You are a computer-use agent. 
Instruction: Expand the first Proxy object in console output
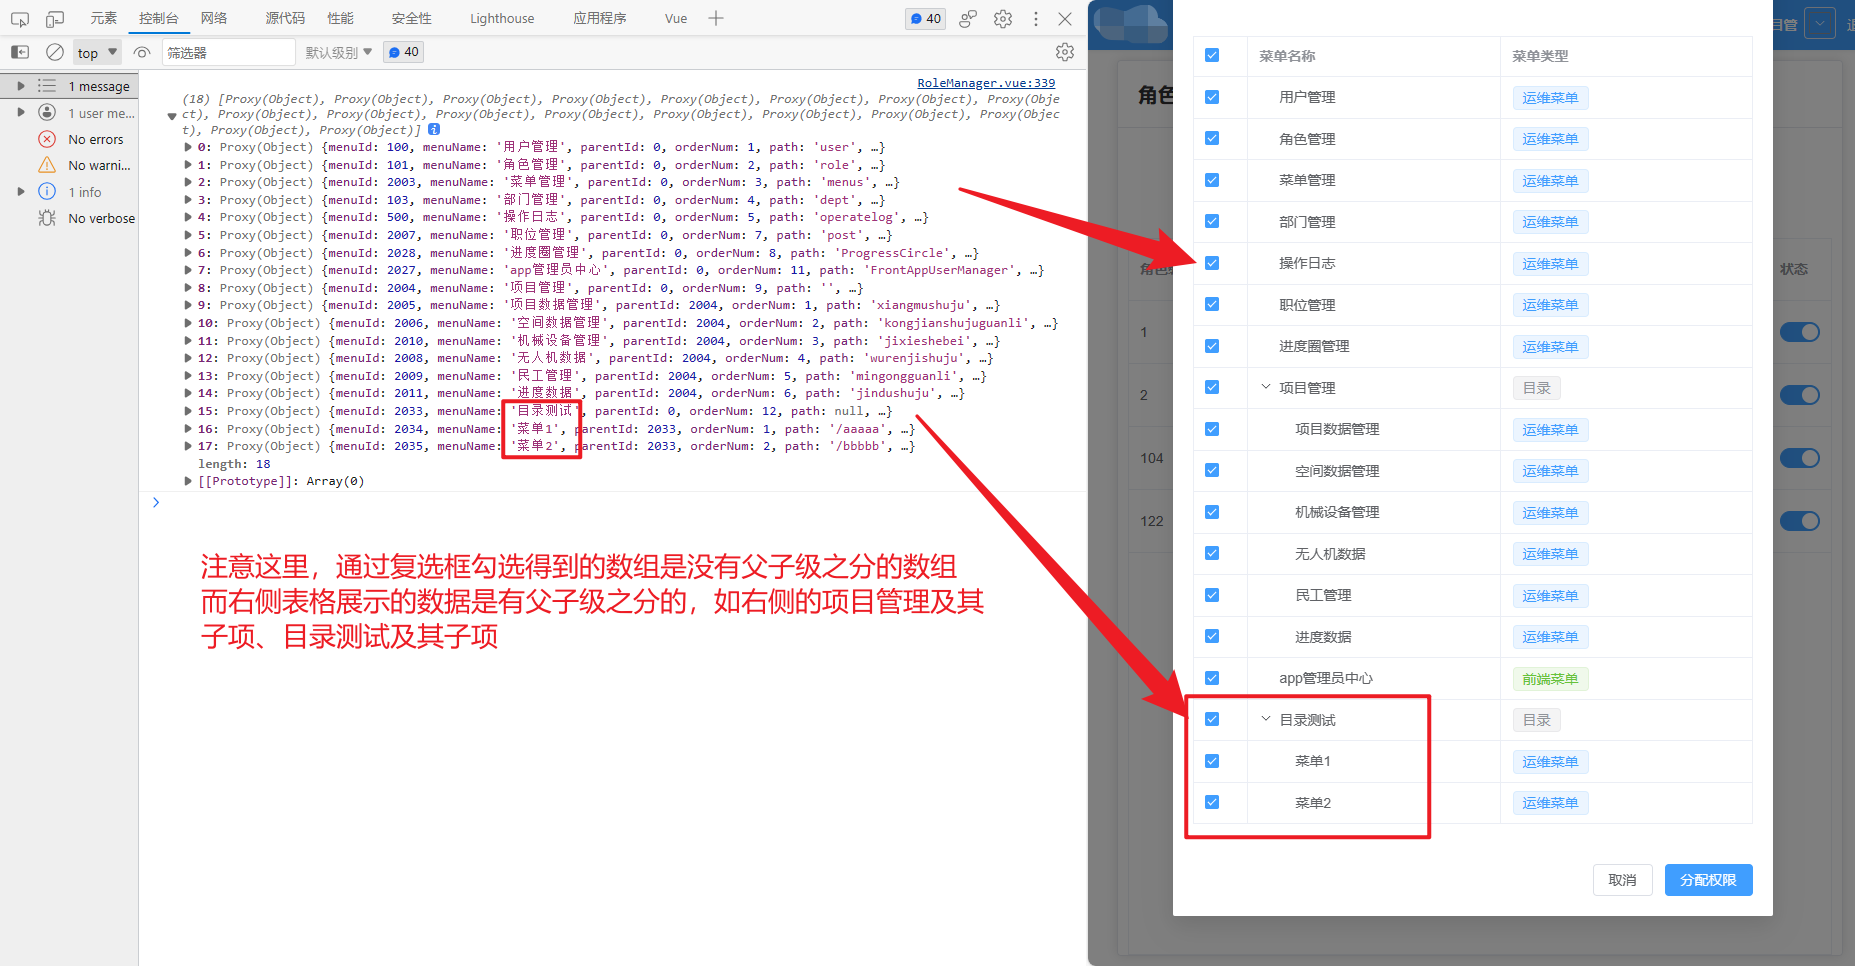coord(187,146)
